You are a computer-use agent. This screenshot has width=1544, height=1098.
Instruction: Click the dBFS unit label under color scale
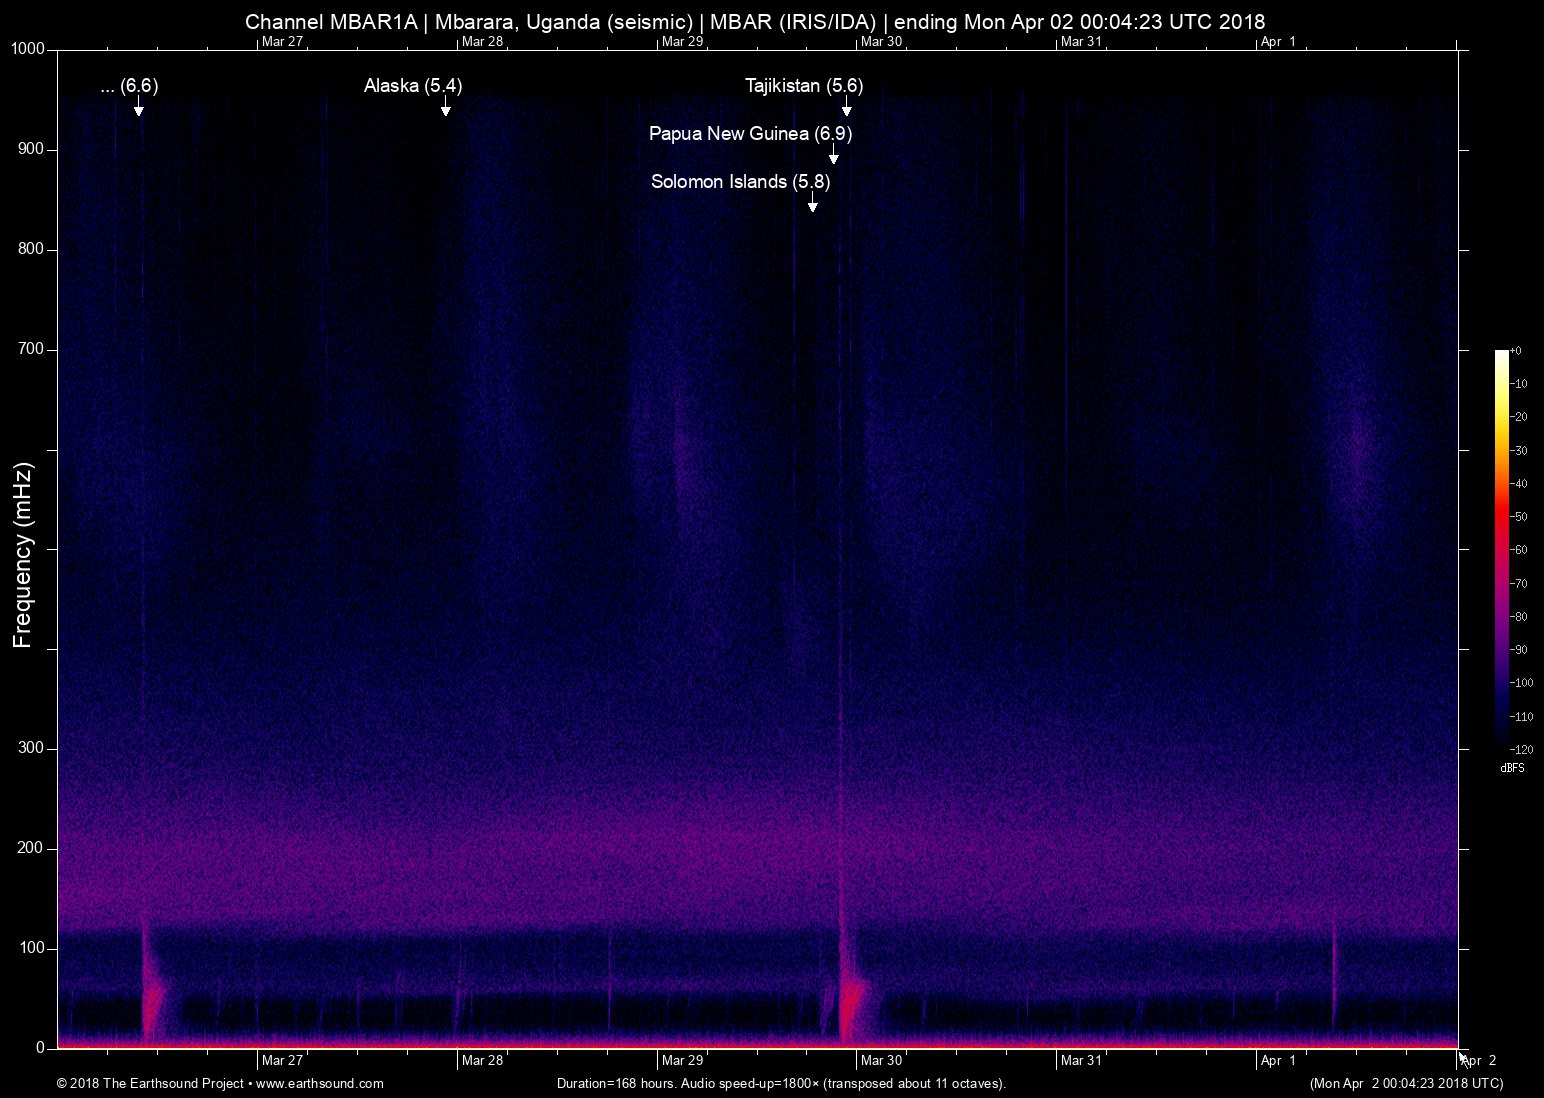point(1511,768)
